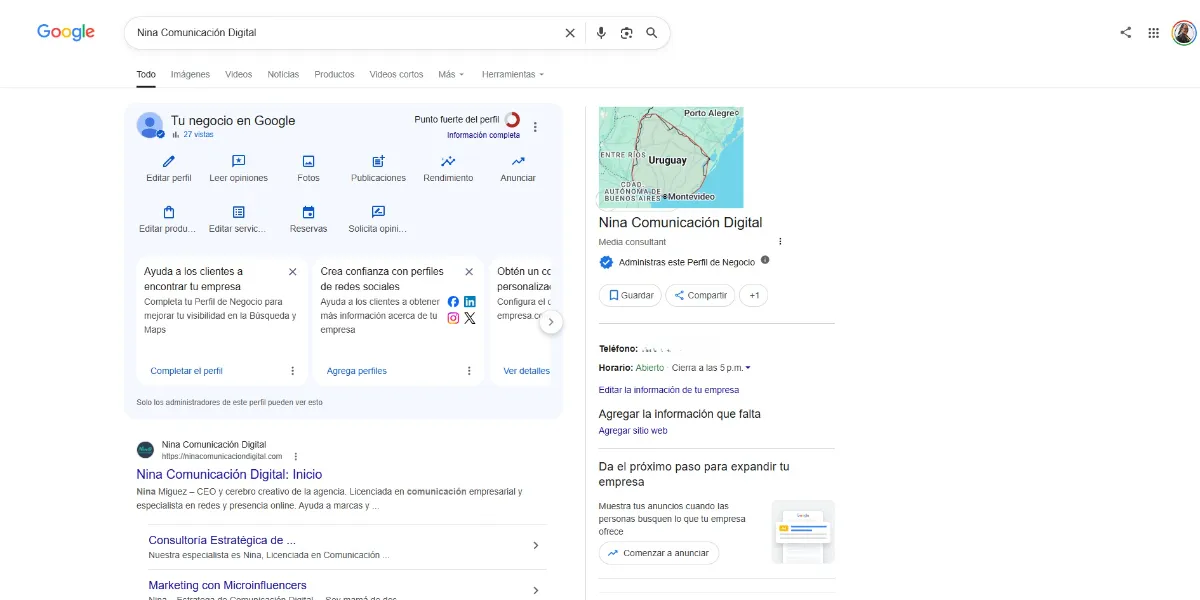Image resolution: width=1200 pixels, height=600 pixels.
Task: Expand business hours dropdown
Action: click(748, 368)
